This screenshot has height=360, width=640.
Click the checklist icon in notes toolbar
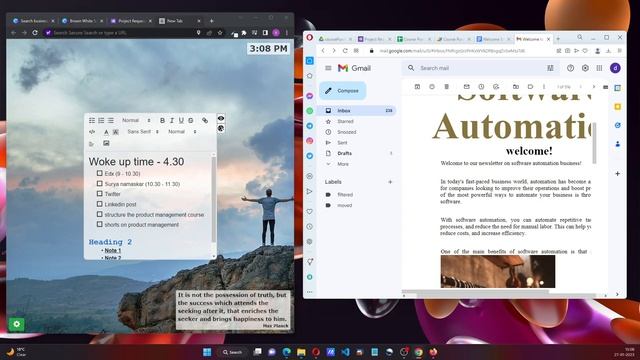coord(92,120)
